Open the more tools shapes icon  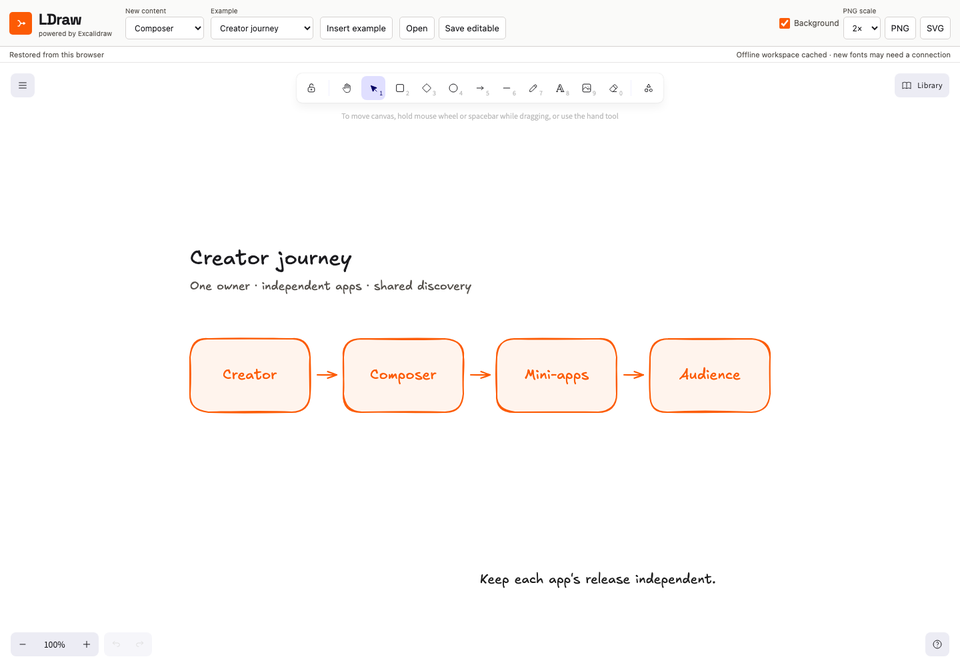point(648,88)
